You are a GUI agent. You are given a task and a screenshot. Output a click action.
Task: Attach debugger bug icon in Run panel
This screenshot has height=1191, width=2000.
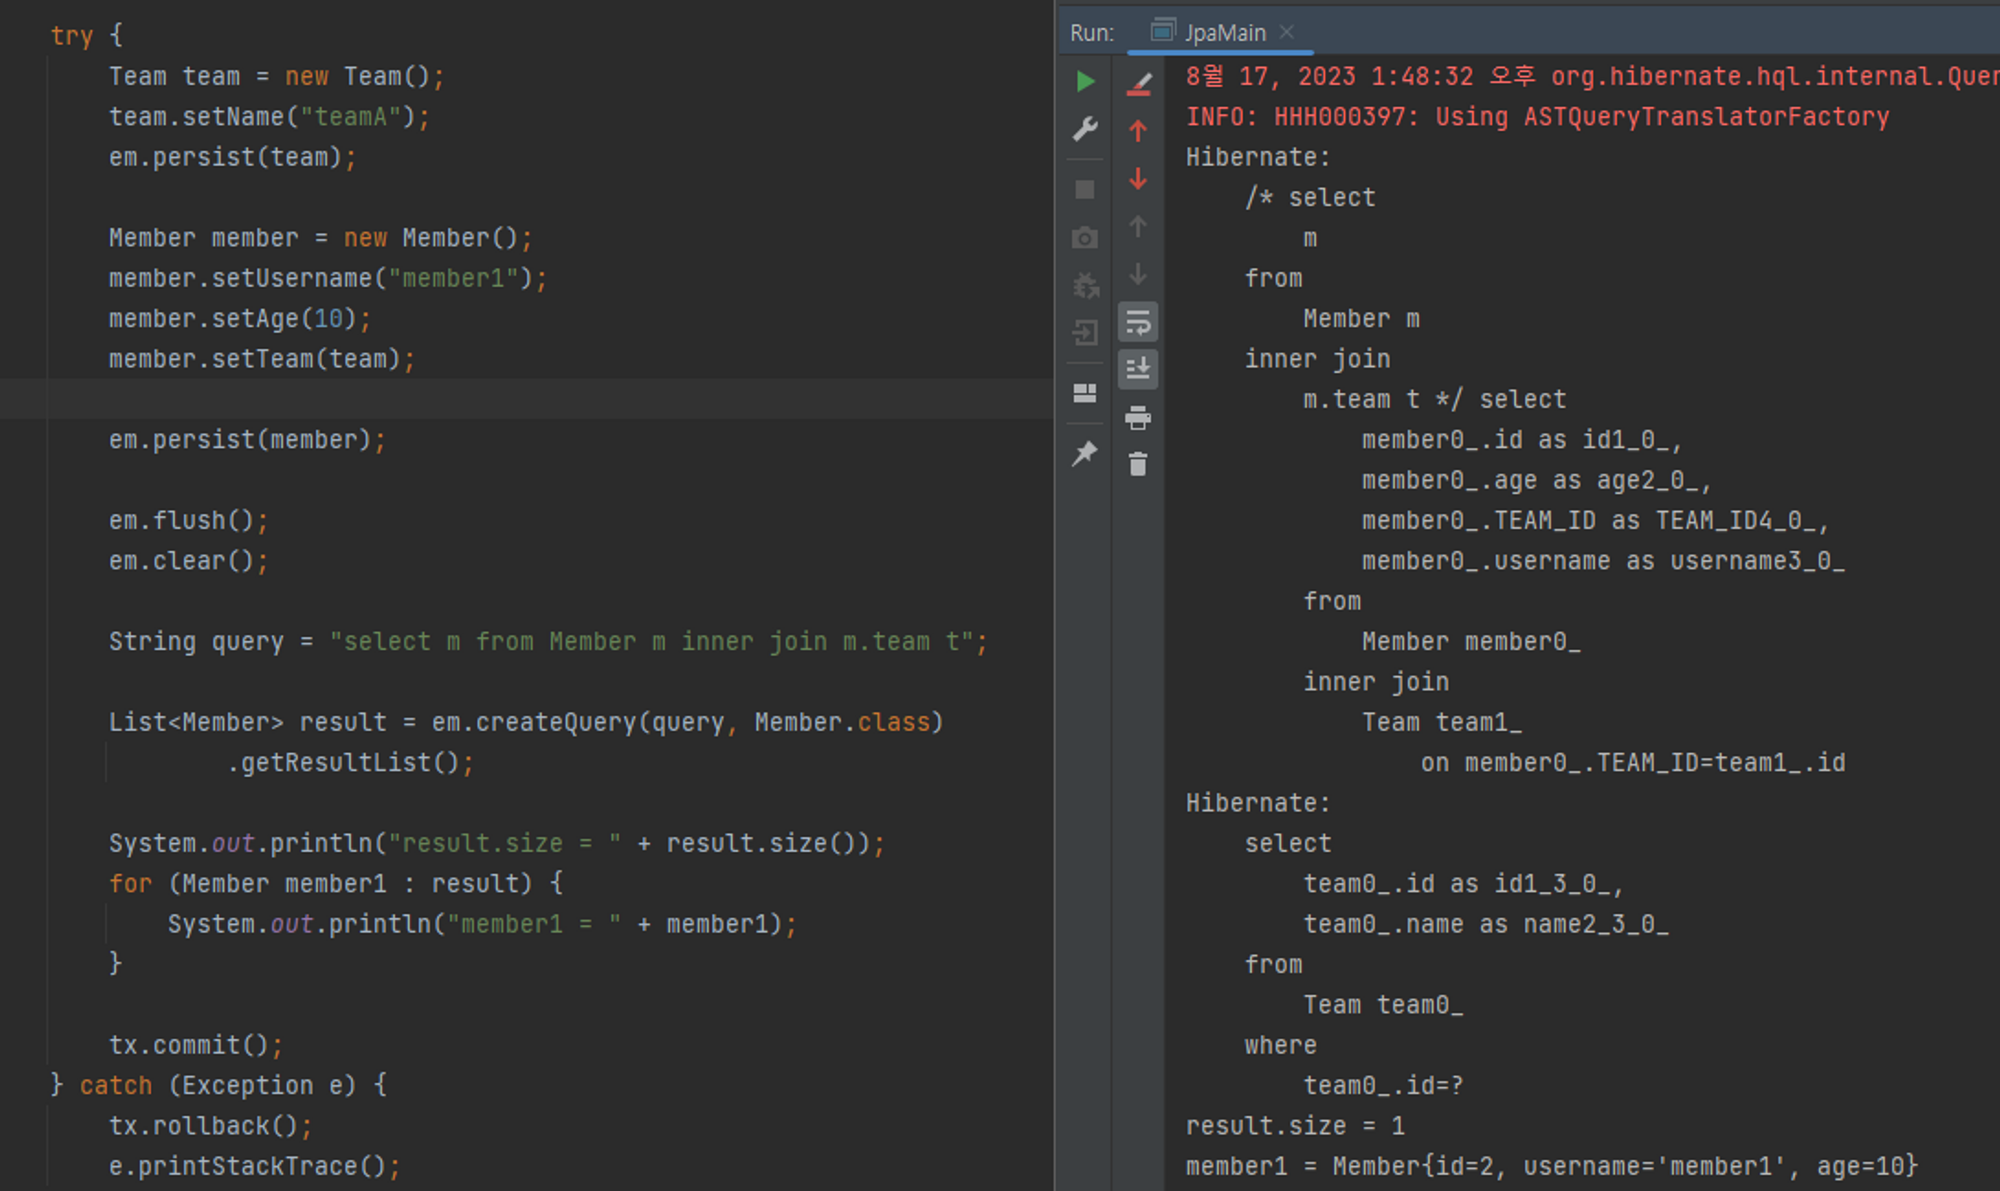click(x=1085, y=286)
